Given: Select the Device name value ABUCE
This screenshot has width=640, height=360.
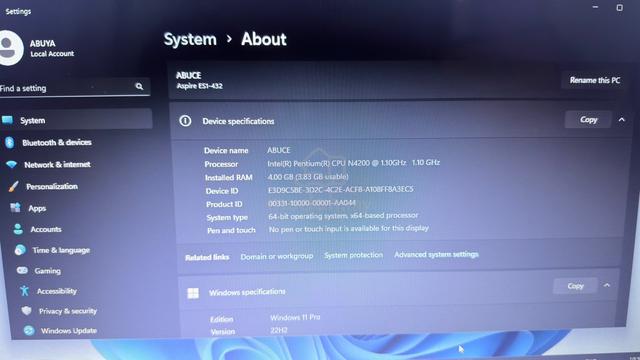Looking at the screenshot, I should (x=279, y=150).
